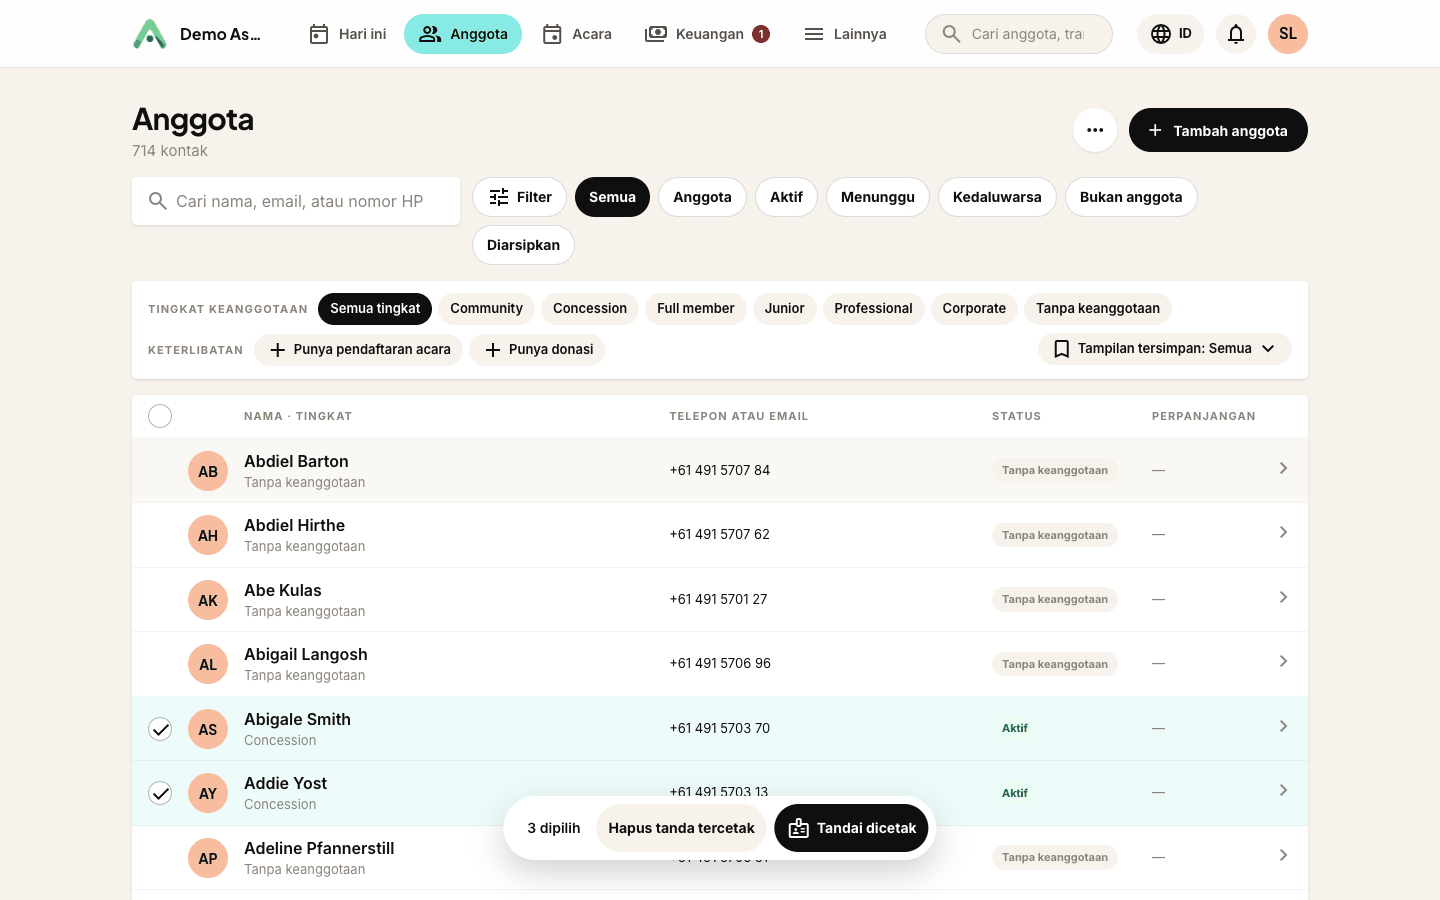The height and width of the screenshot is (900, 1440).
Task: Select the Diarsipkan filter button
Action: point(523,245)
